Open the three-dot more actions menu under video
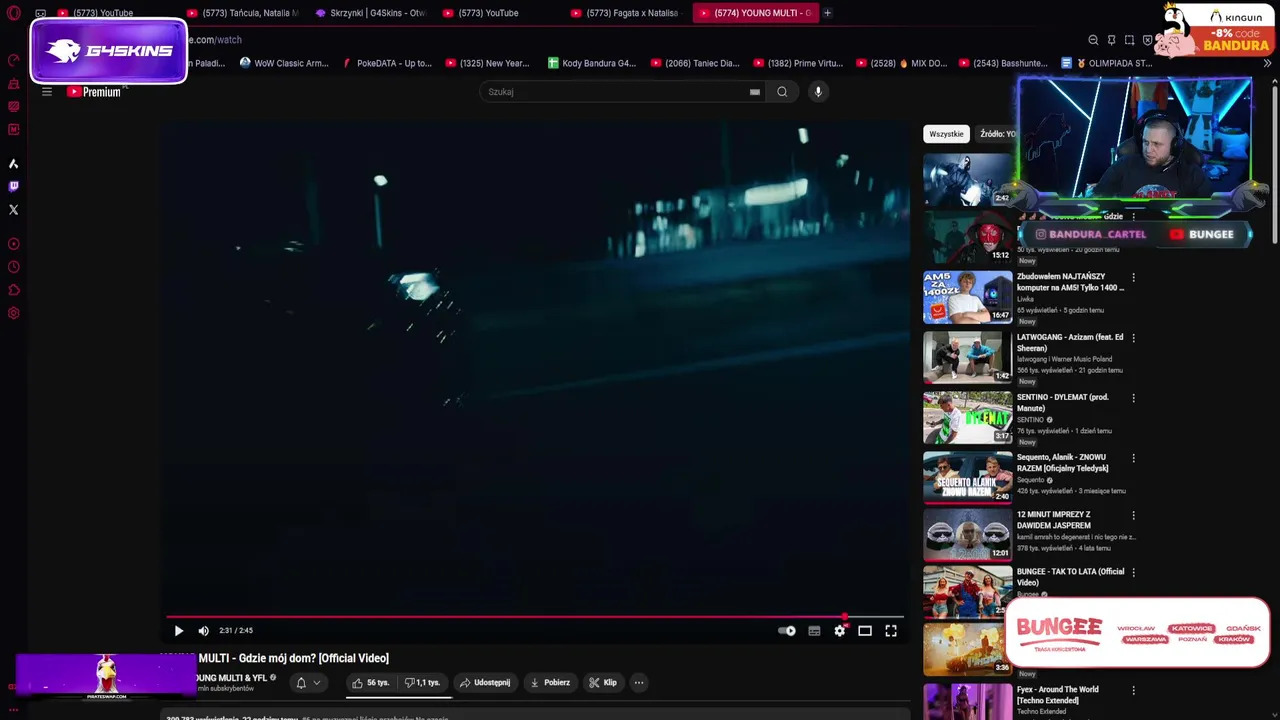 (639, 683)
